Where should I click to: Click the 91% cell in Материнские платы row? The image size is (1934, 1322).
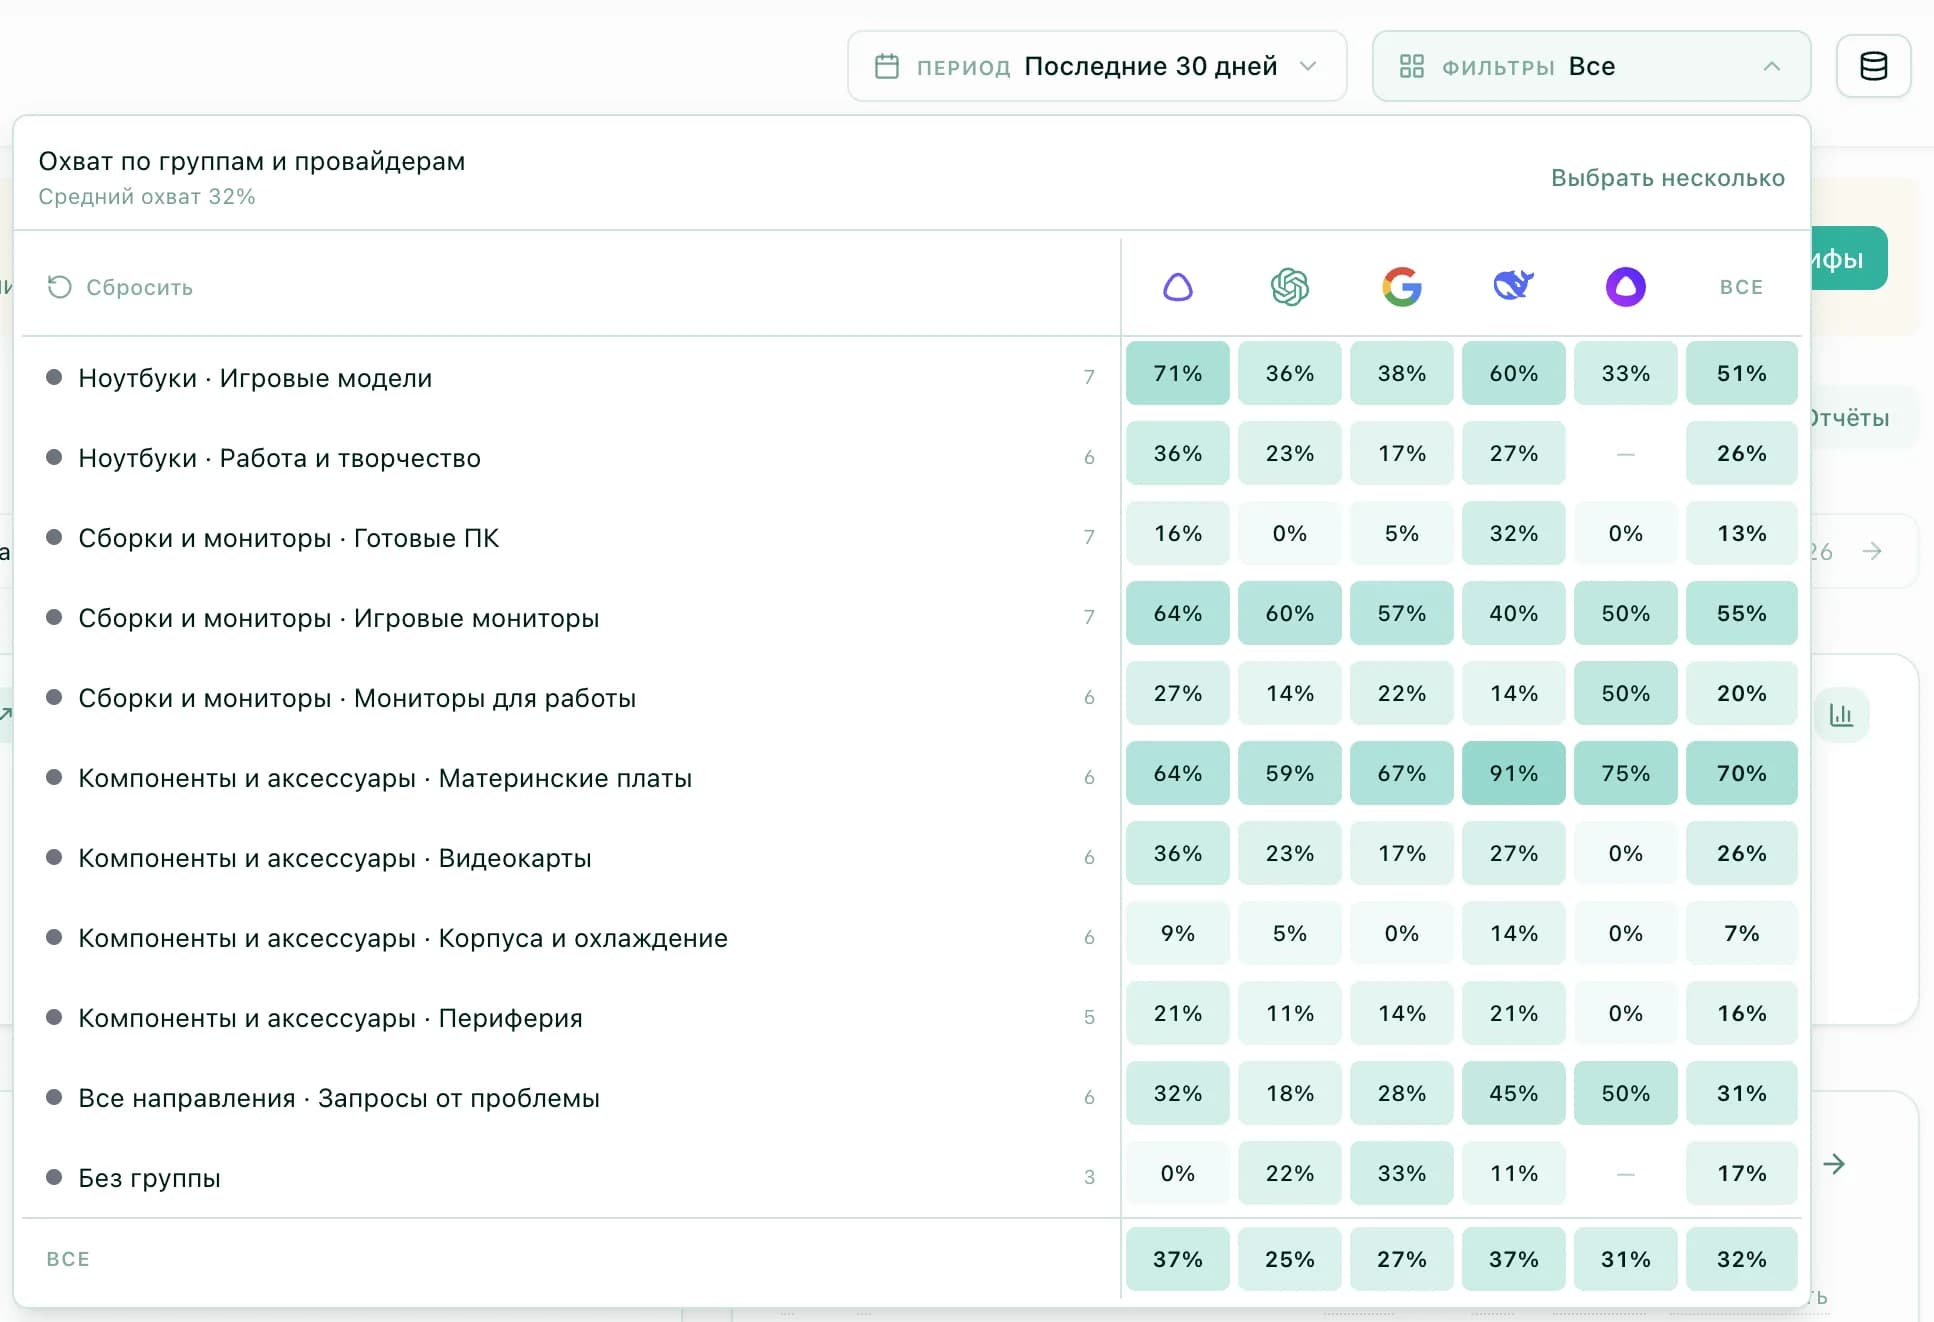click(x=1514, y=773)
